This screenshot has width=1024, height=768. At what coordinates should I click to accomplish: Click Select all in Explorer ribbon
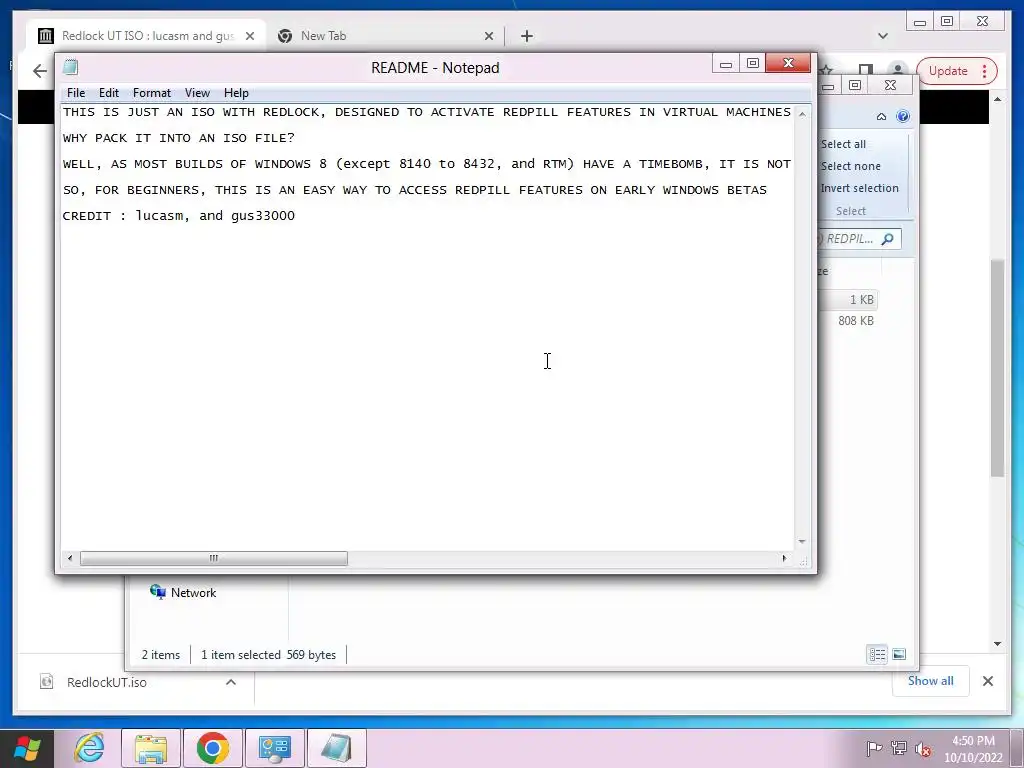coord(843,144)
